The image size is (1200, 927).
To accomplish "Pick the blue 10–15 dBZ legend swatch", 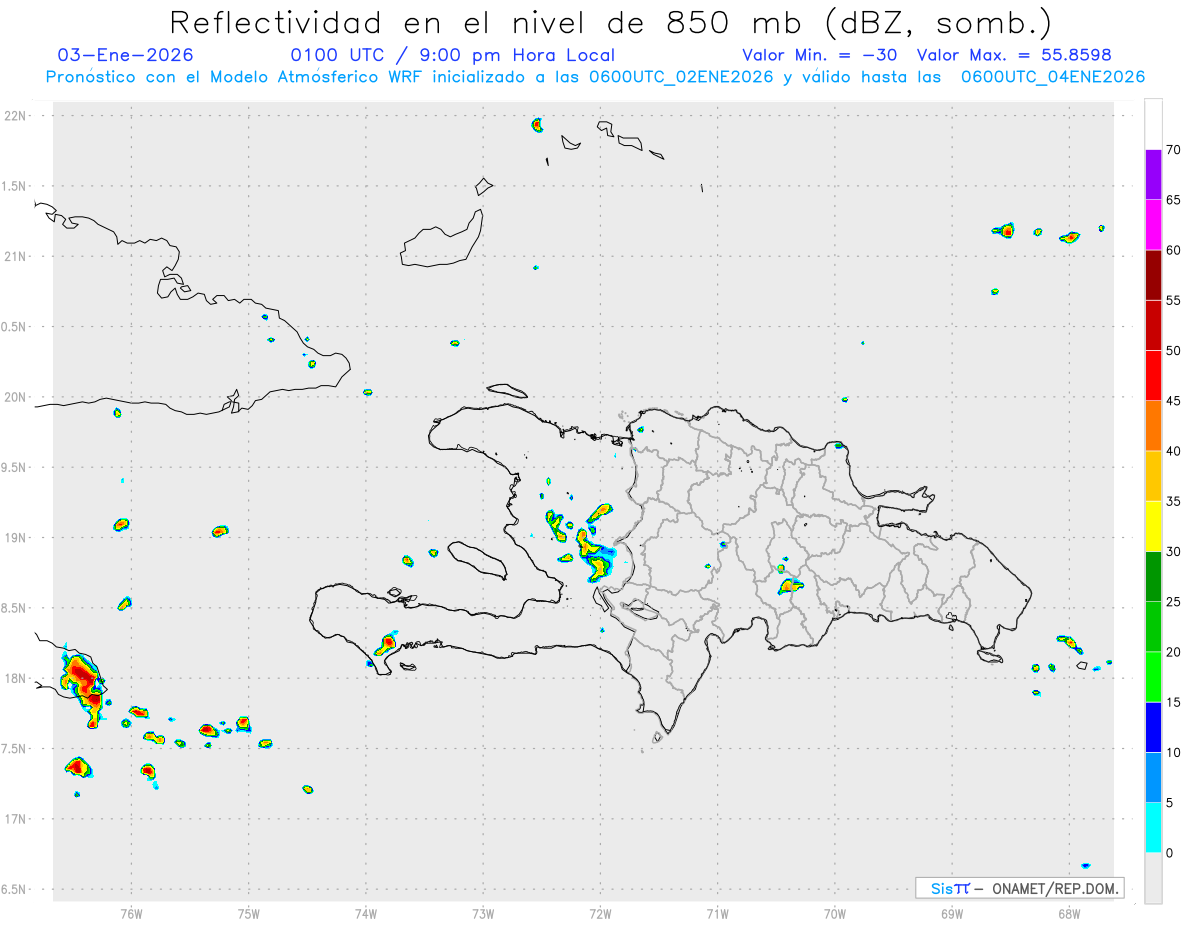I will [1153, 727].
